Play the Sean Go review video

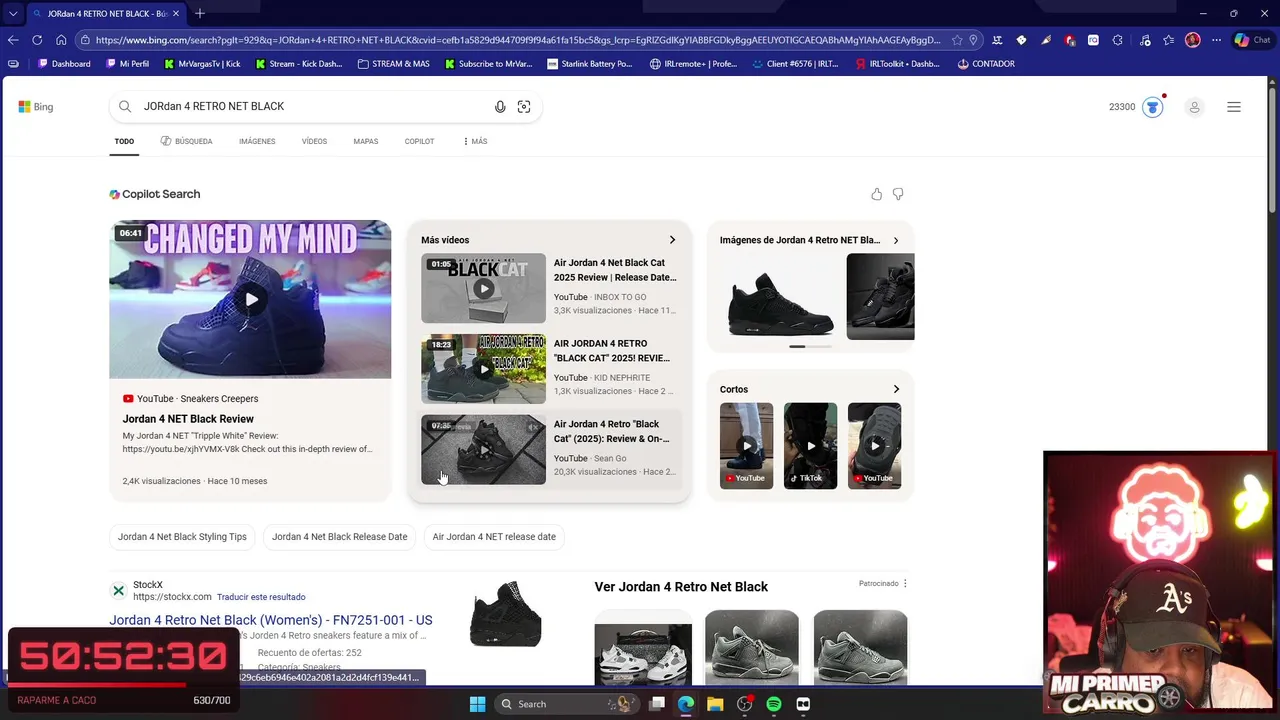483,450
